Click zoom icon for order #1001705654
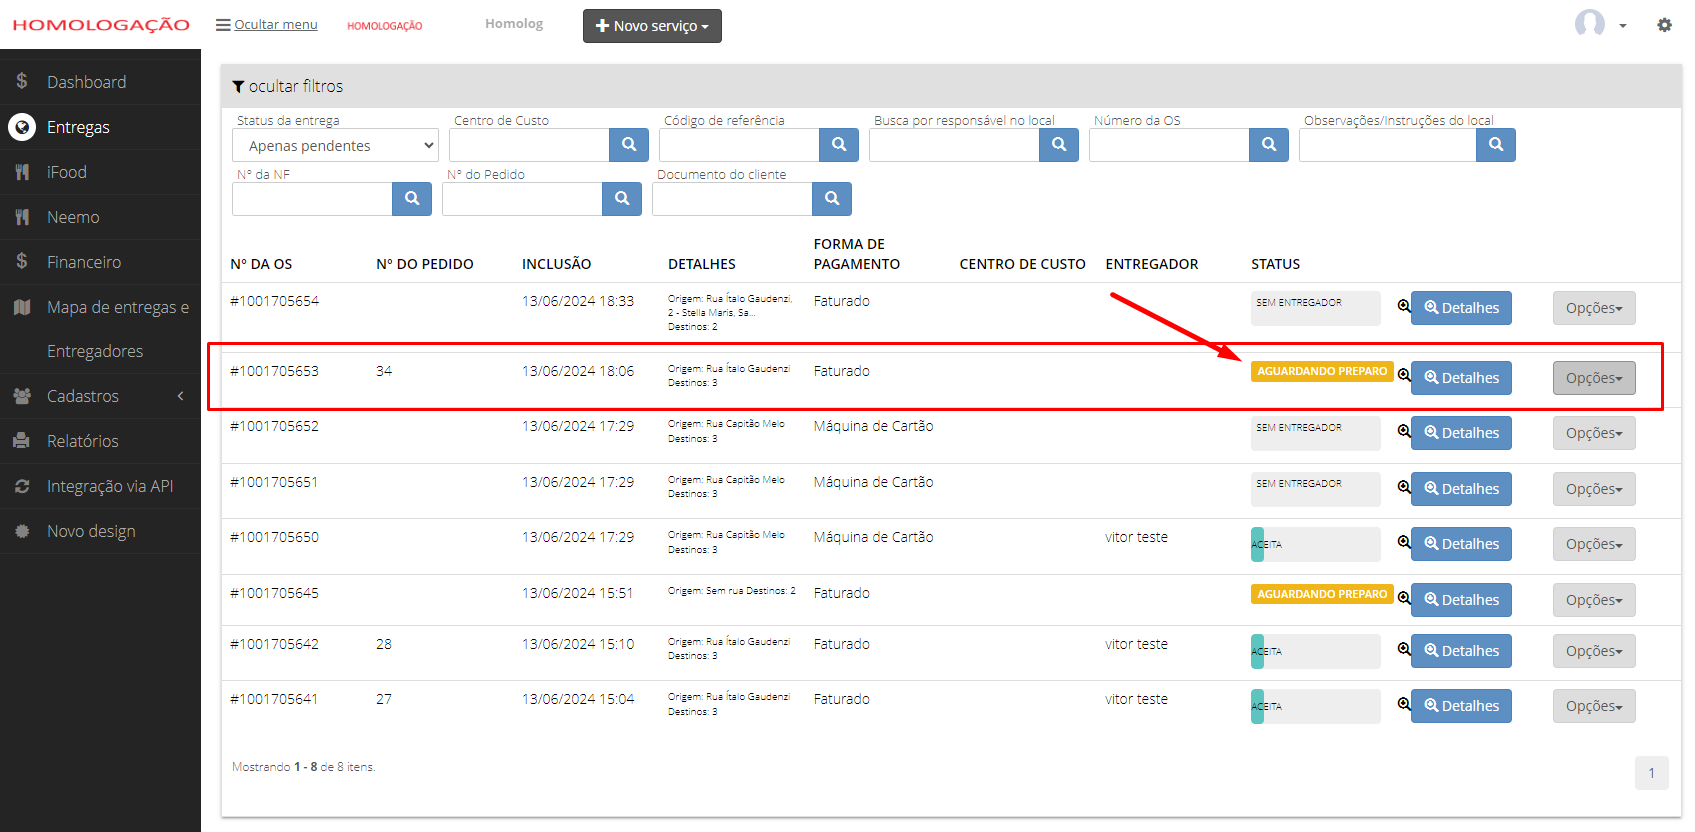This screenshot has height=832, width=1695. pyautogui.click(x=1404, y=306)
